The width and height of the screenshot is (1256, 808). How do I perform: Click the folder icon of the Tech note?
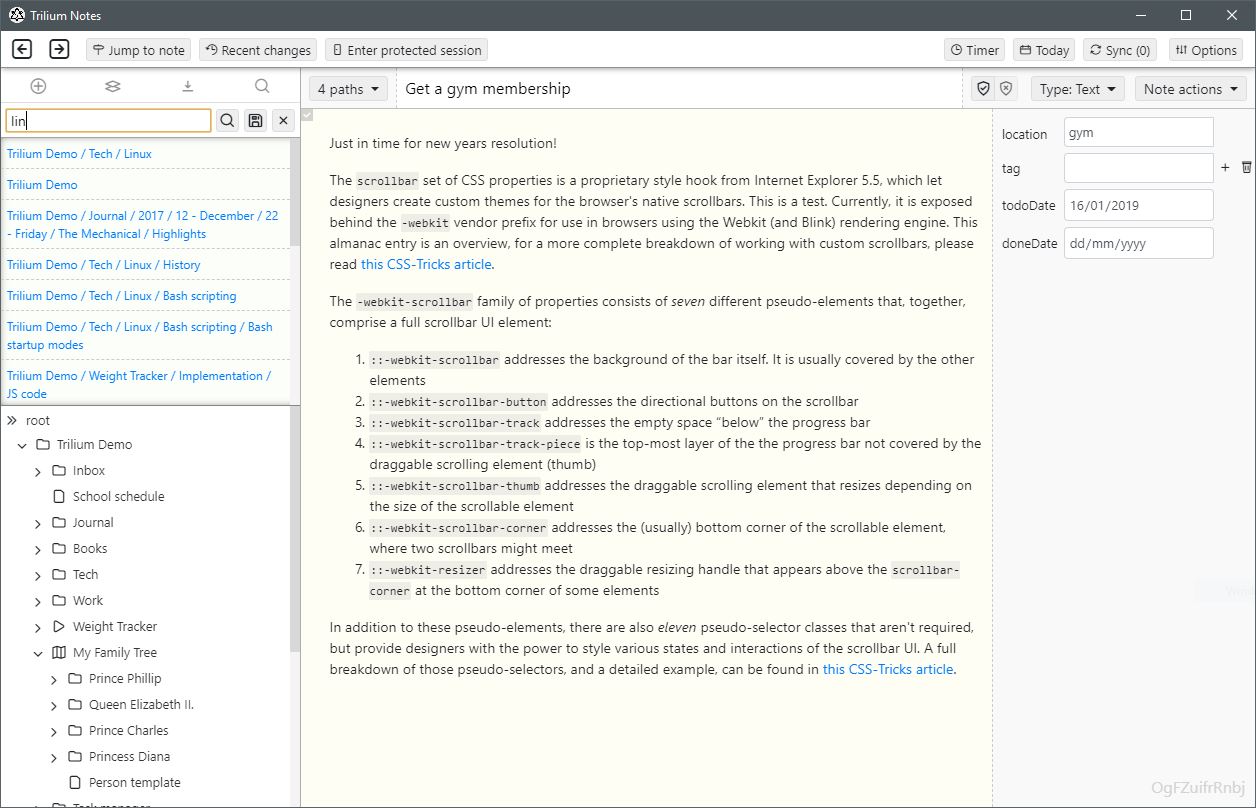coord(59,574)
